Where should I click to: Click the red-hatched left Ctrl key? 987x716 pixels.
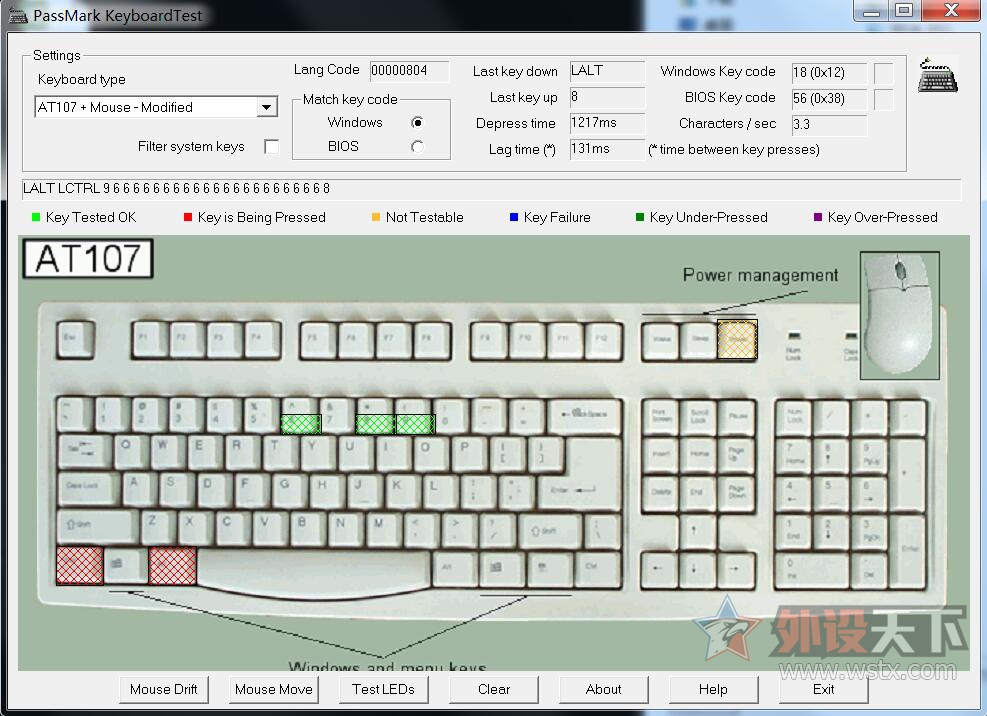tap(80, 565)
